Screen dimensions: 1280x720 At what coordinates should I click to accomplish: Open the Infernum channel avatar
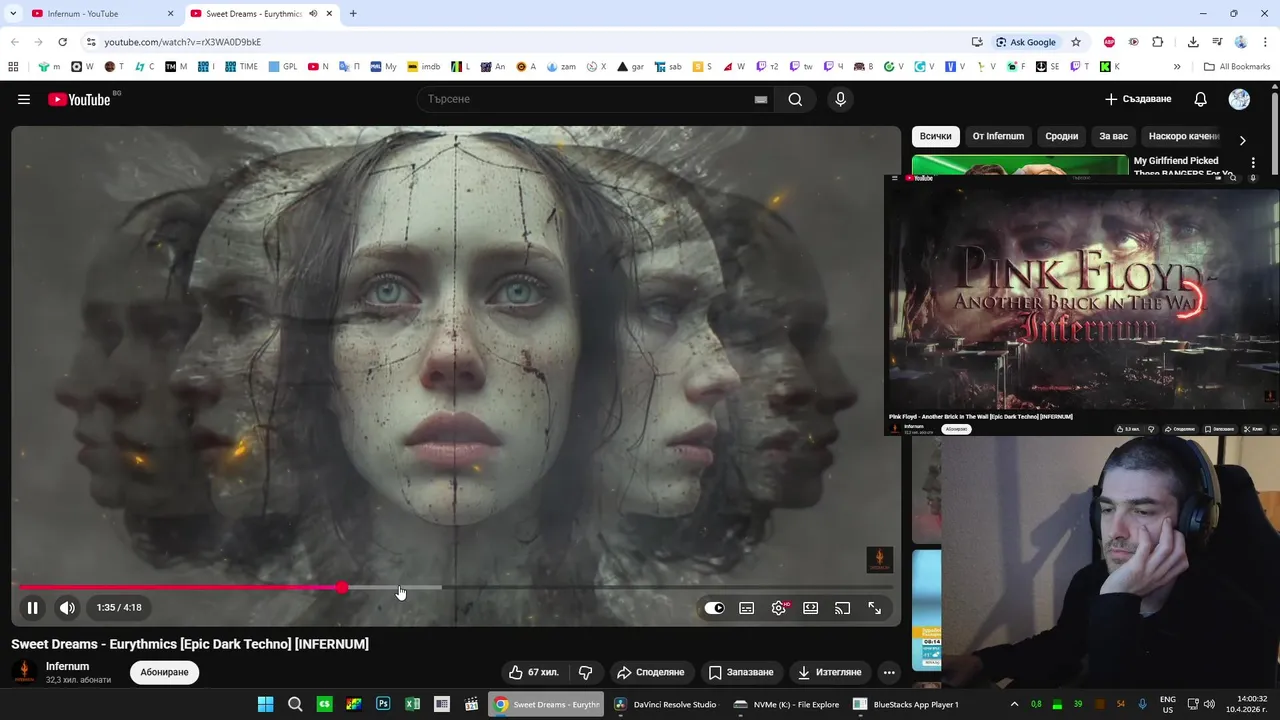click(24, 672)
